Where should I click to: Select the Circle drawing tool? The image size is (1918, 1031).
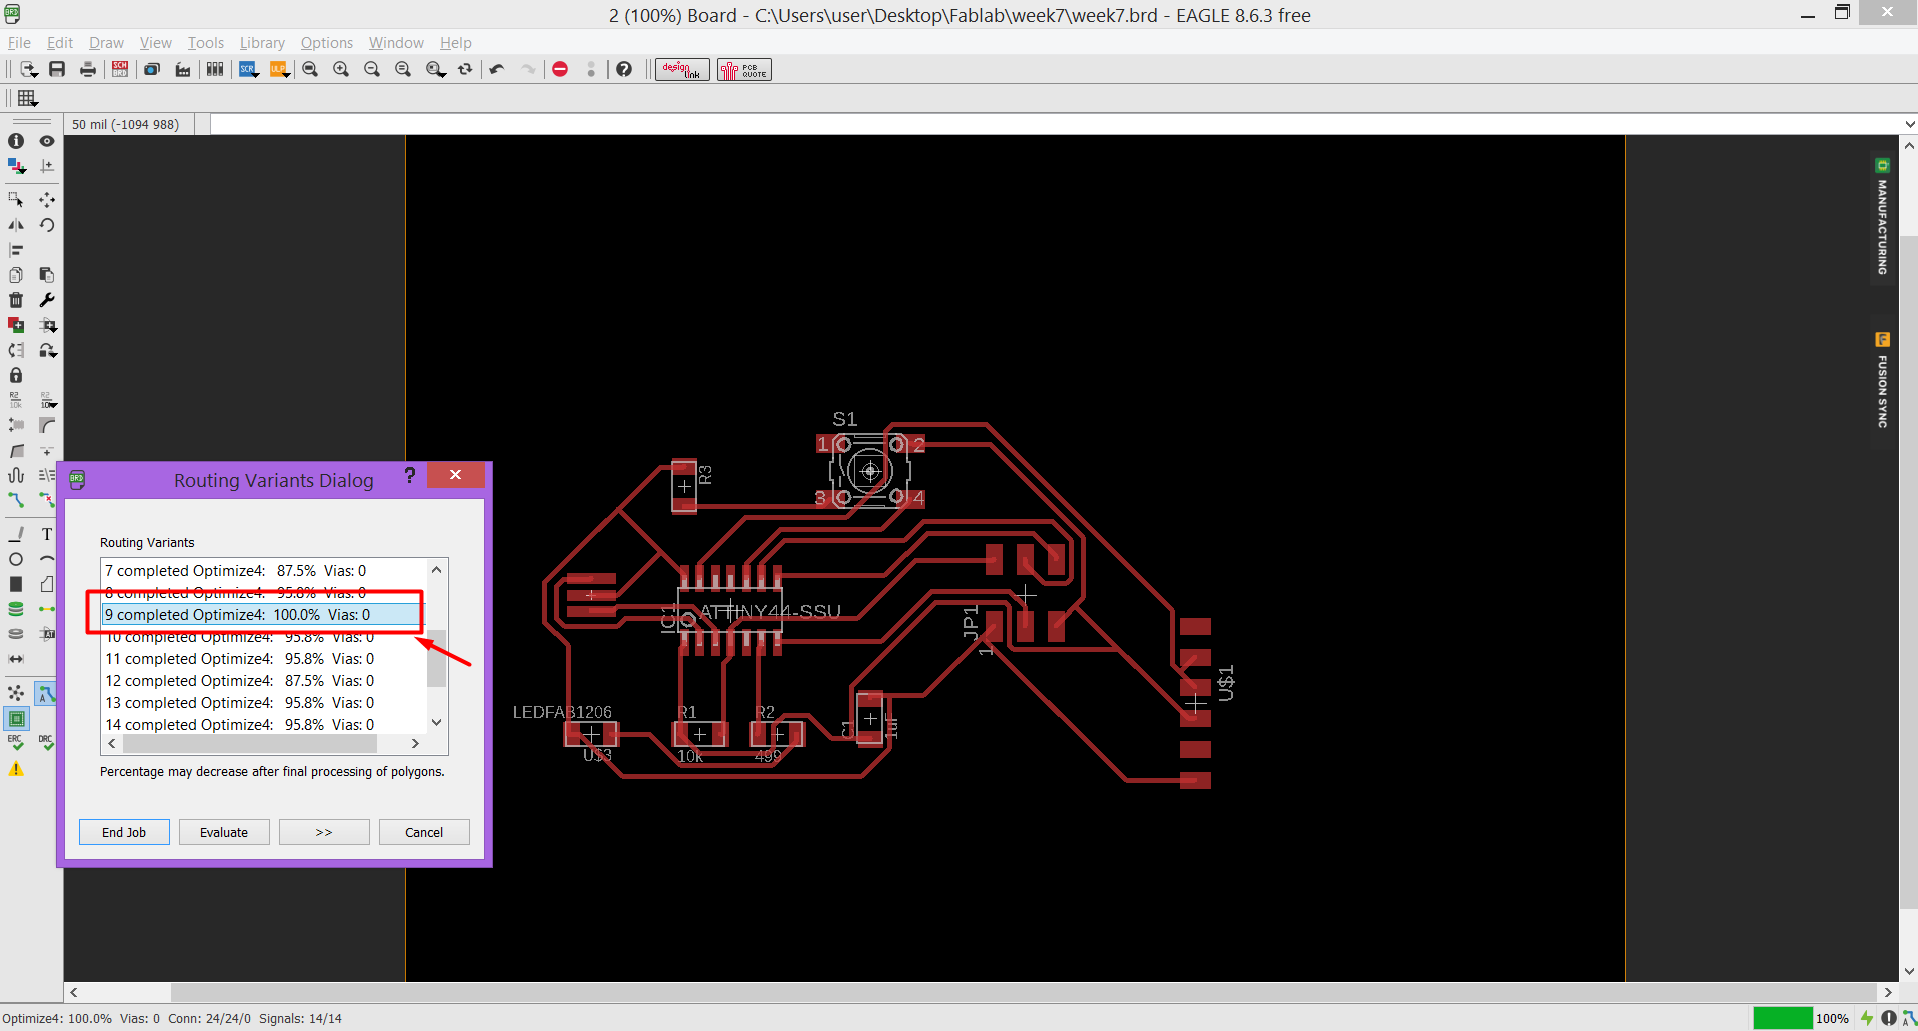16,559
